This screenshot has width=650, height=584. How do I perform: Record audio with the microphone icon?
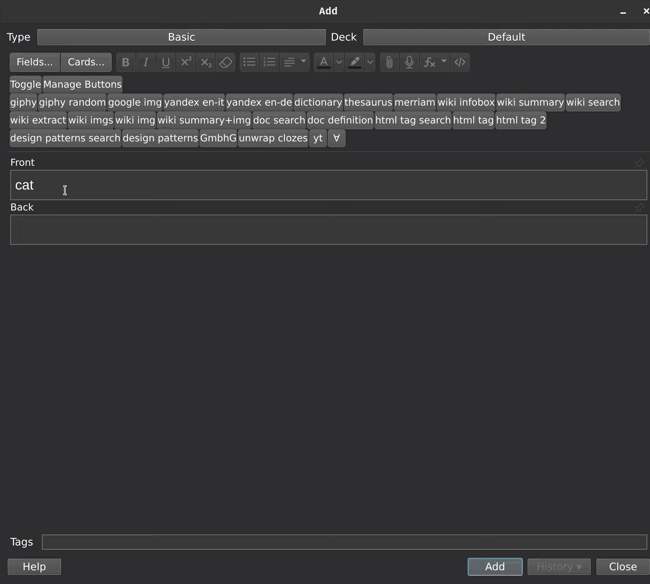tap(409, 62)
